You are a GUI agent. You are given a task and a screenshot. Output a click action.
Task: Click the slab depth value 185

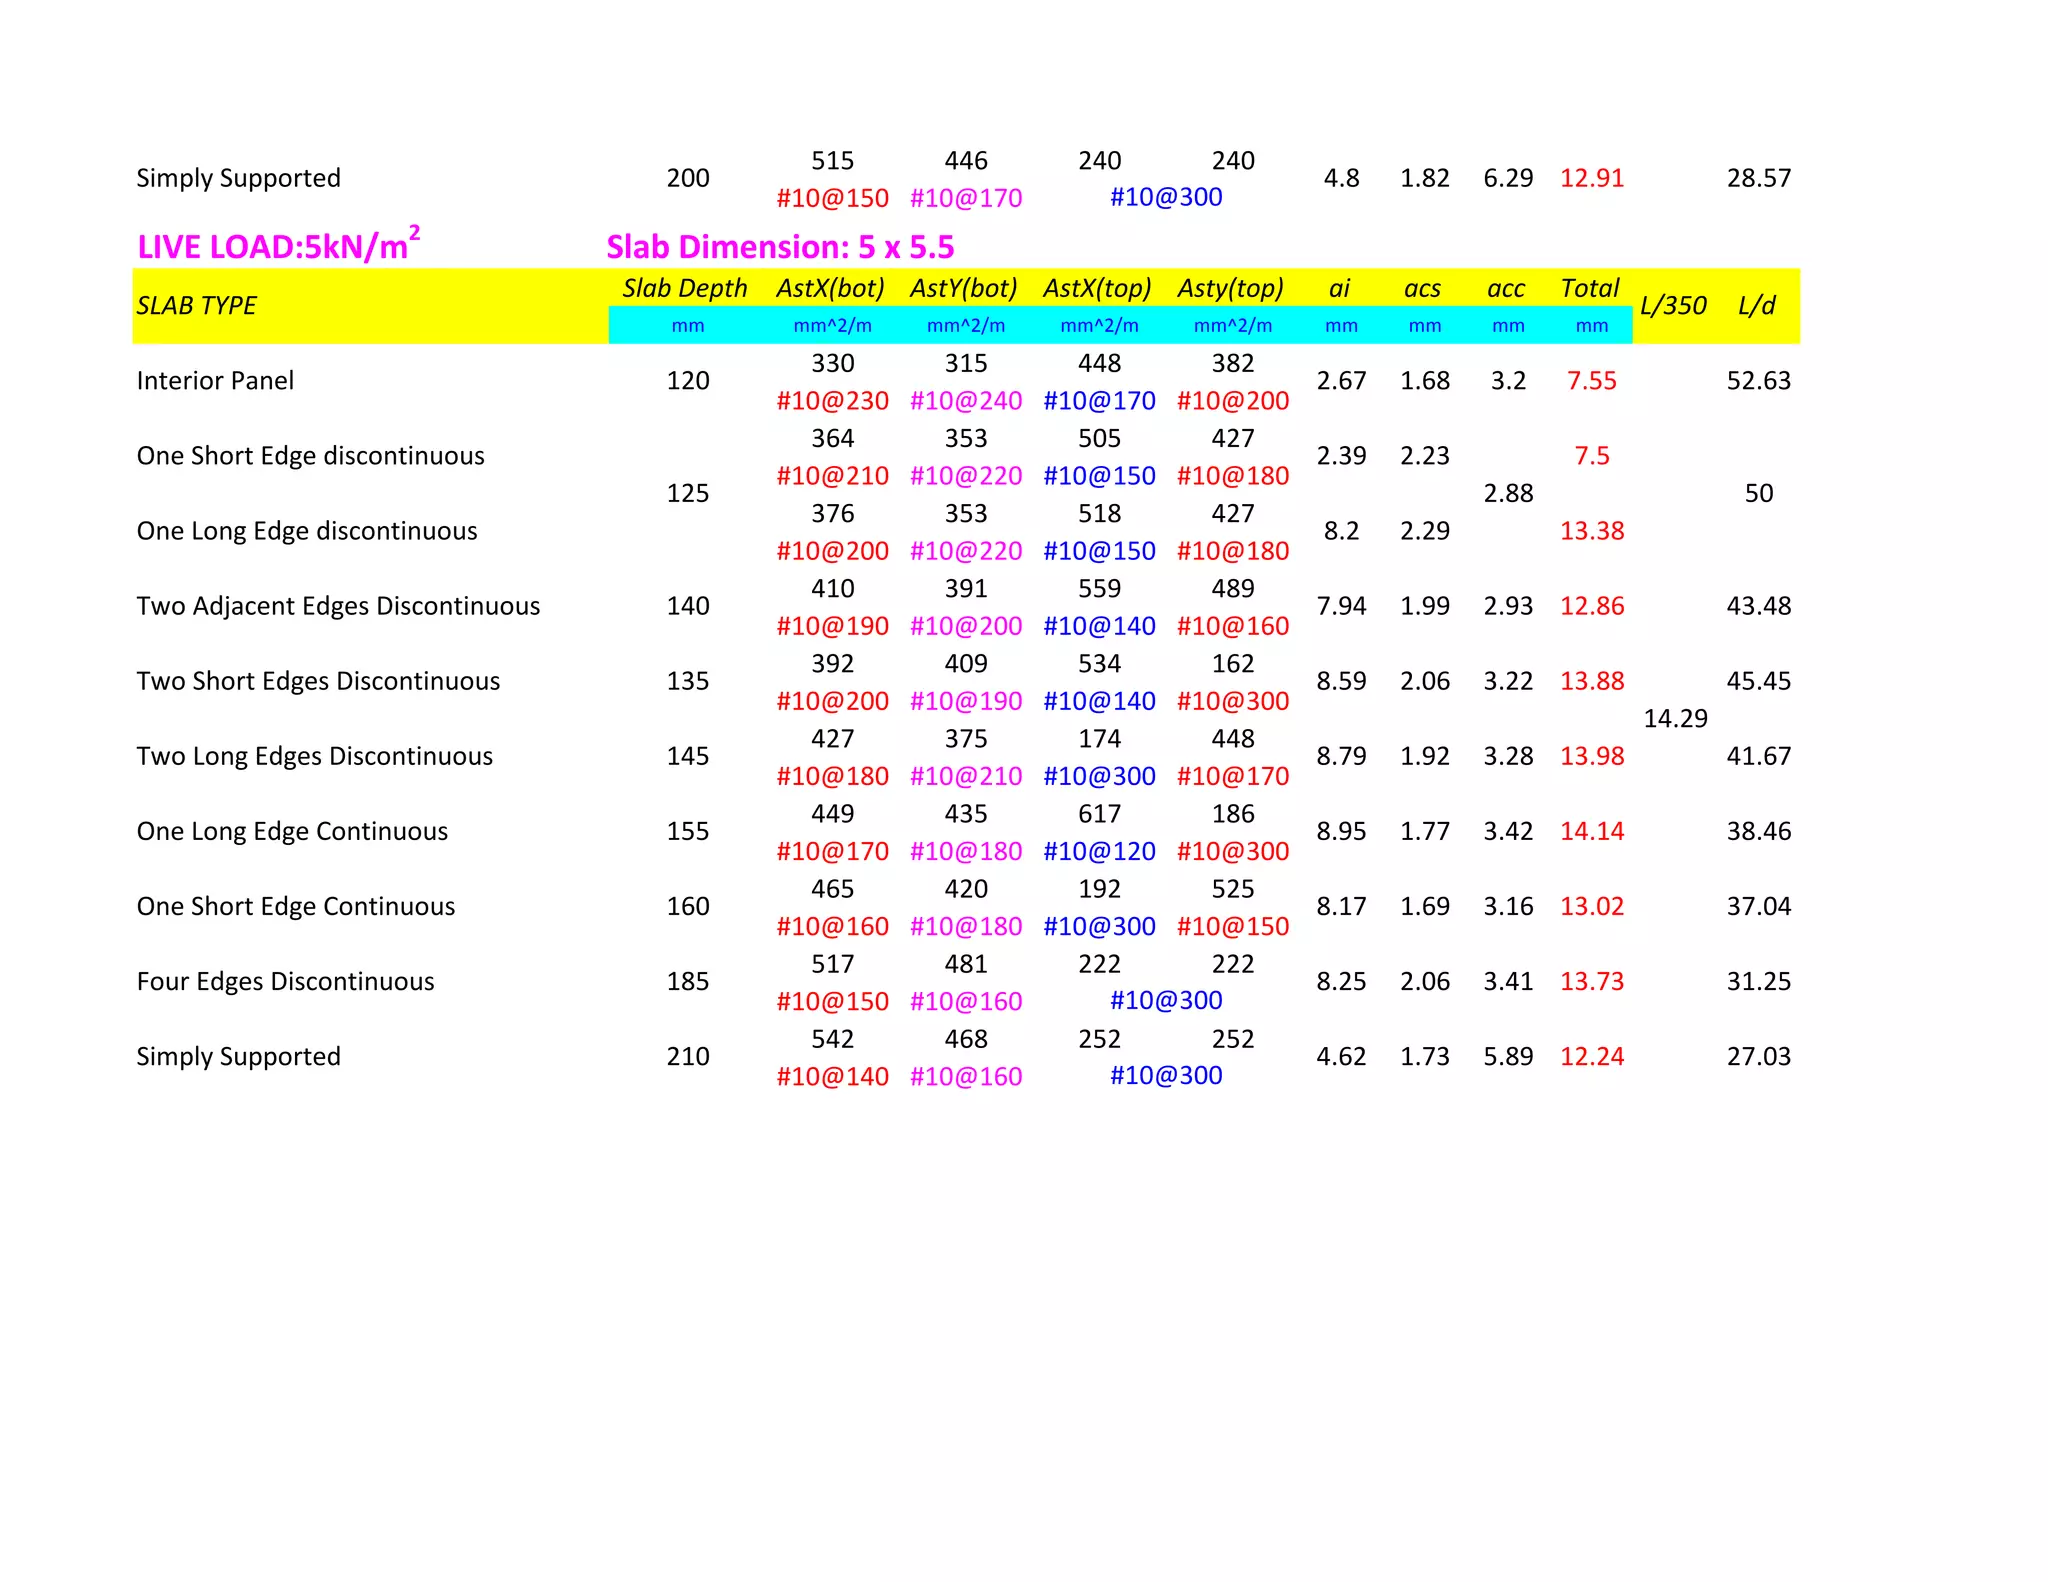pyautogui.click(x=688, y=982)
